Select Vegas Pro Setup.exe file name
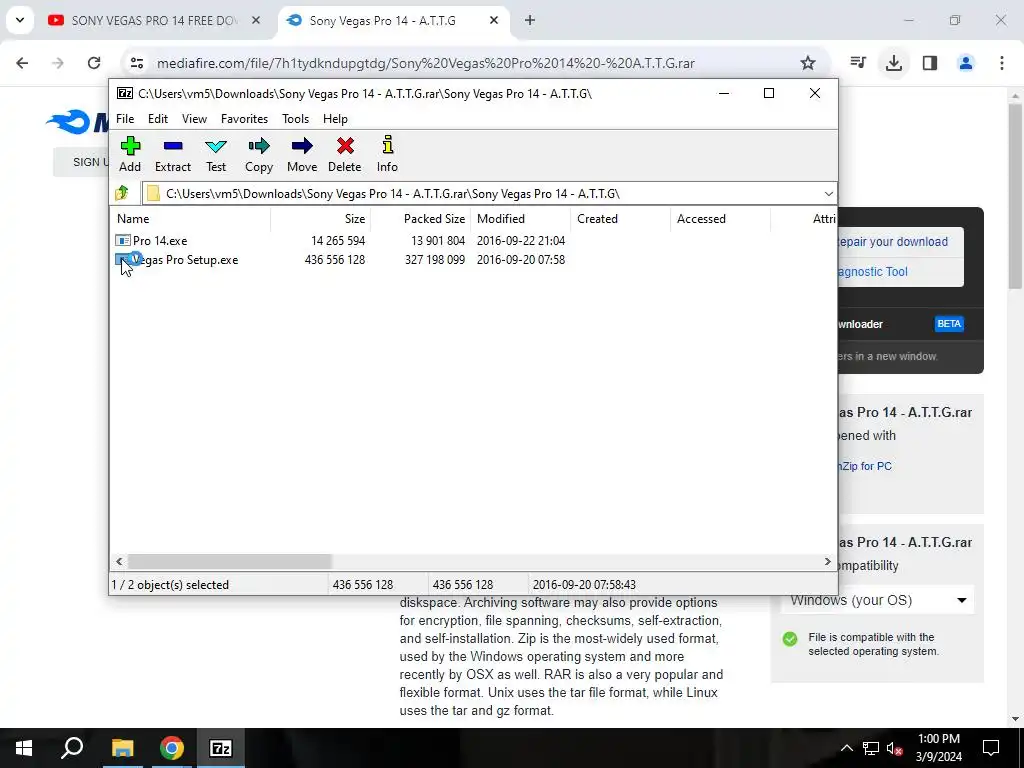The image size is (1024, 768). (x=185, y=260)
